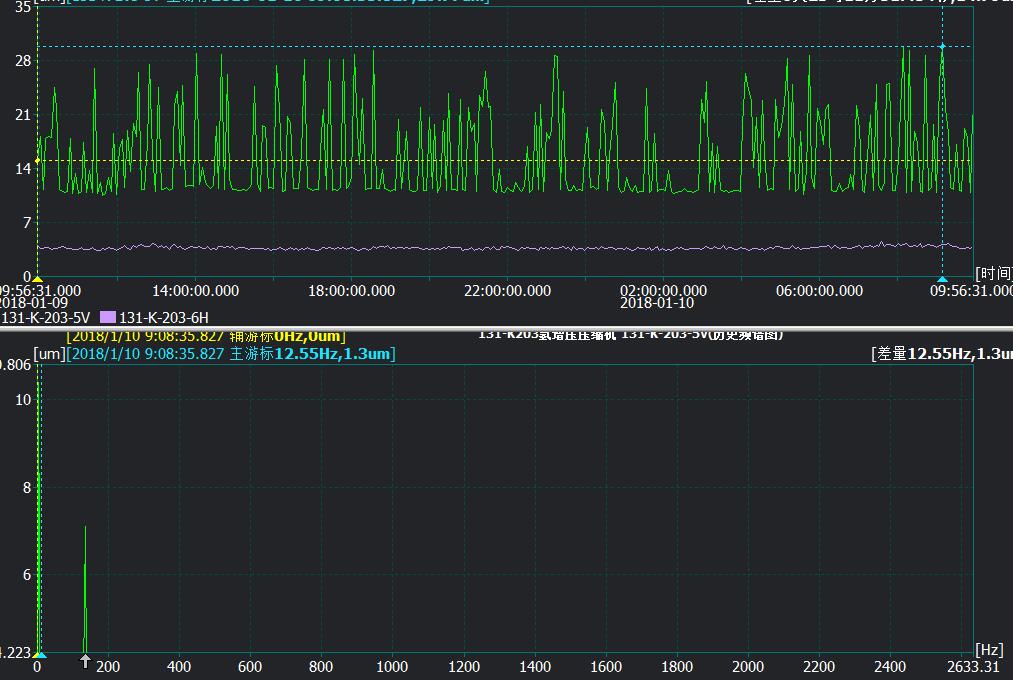The image size is (1013, 680).
Task: Click the spectrum peak line near 135 Hz
Action: coord(85,589)
